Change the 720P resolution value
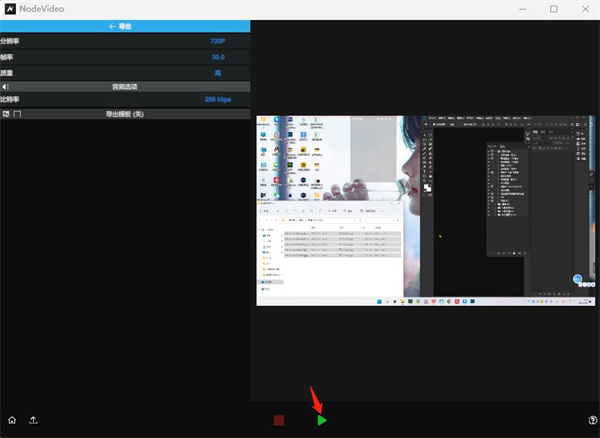This screenshot has height=438, width=600. pos(217,42)
